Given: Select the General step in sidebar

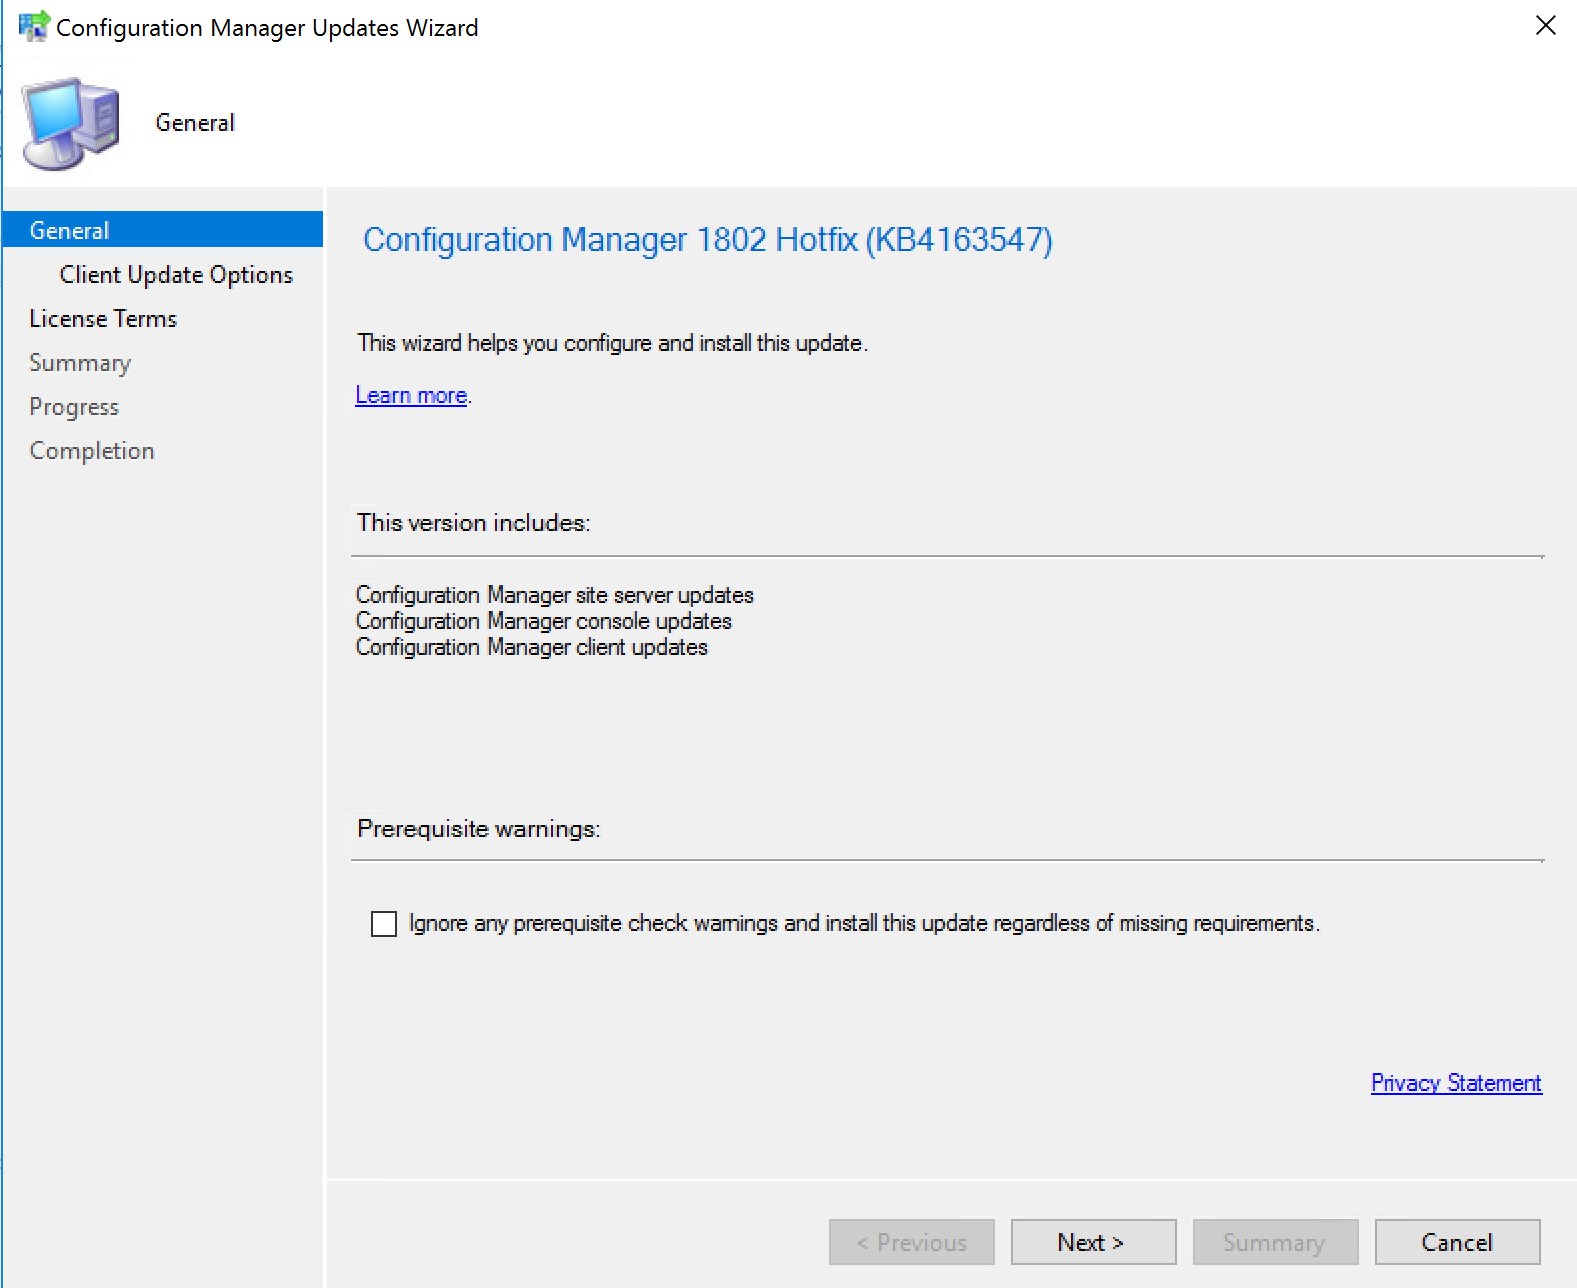Looking at the screenshot, I should tap(163, 230).
